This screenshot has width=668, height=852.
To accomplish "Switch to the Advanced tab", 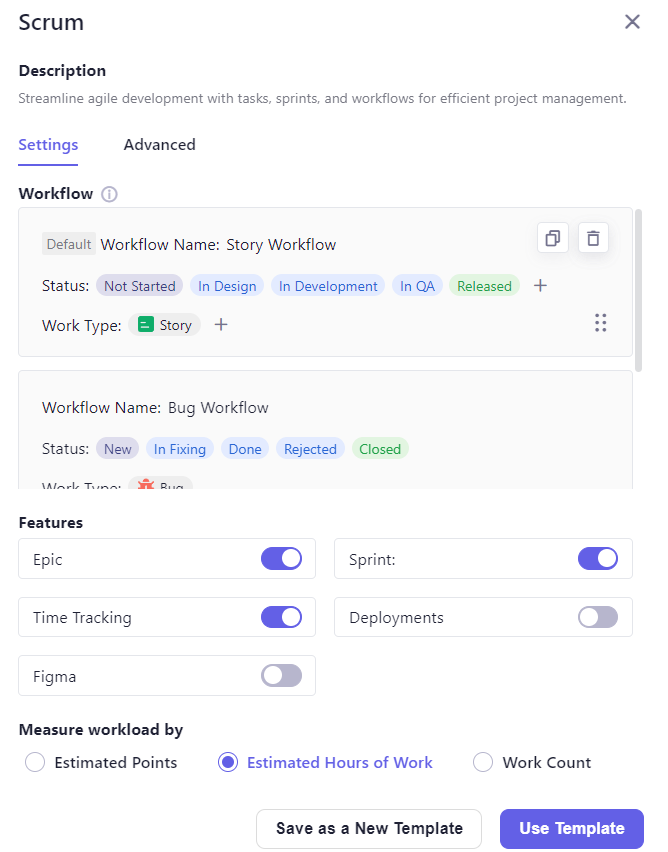I will (x=159, y=145).
